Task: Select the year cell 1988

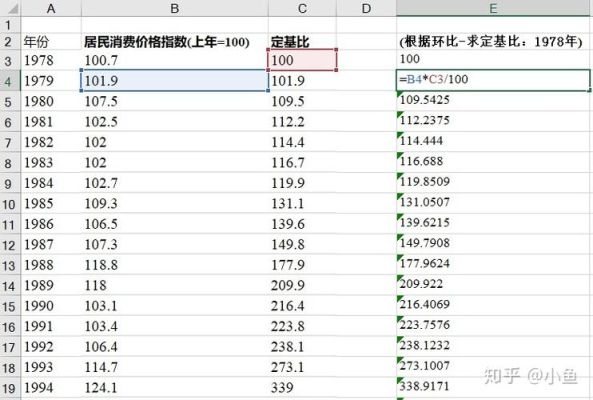Action: coord(51,265)
